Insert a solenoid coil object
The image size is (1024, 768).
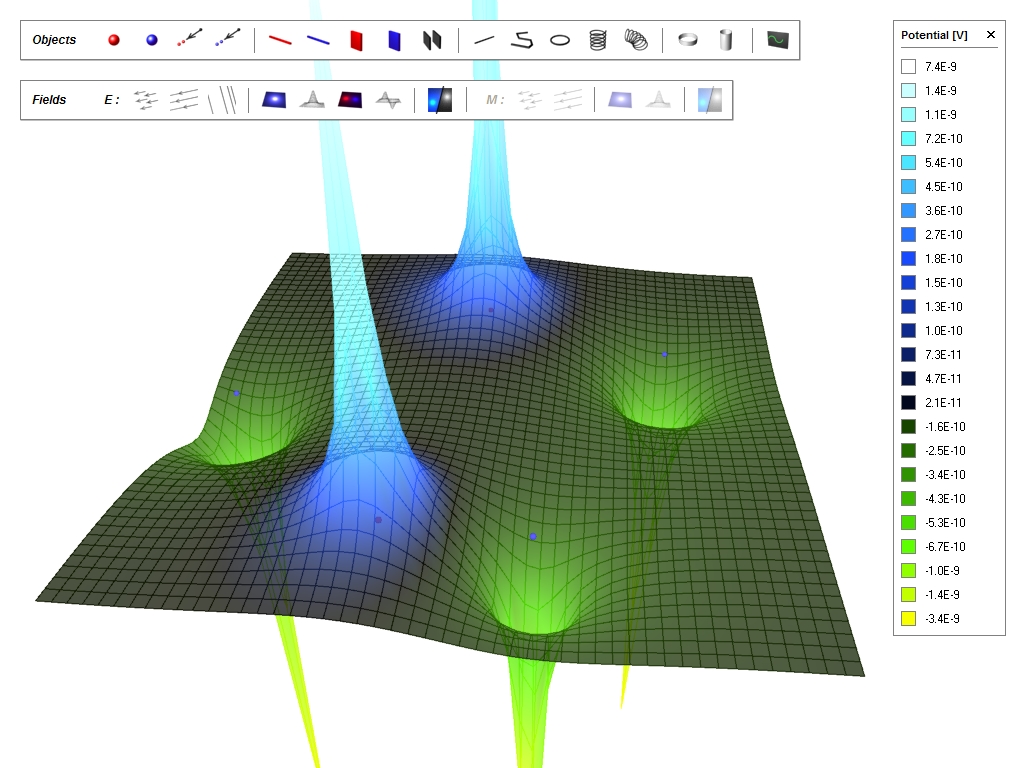[x=598, y=40]
